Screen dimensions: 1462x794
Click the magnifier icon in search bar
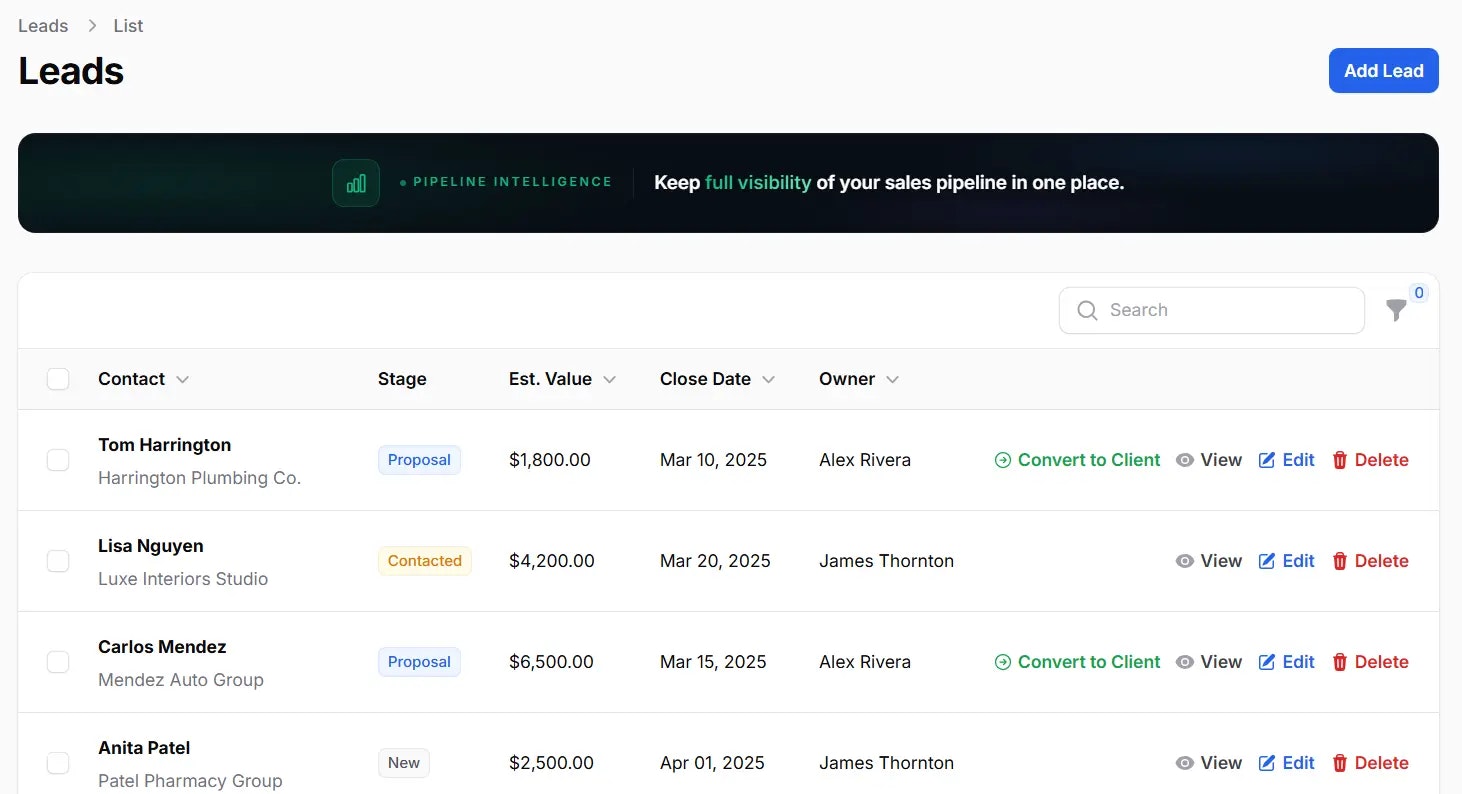pyautogui.click(x=1086, y=310)
